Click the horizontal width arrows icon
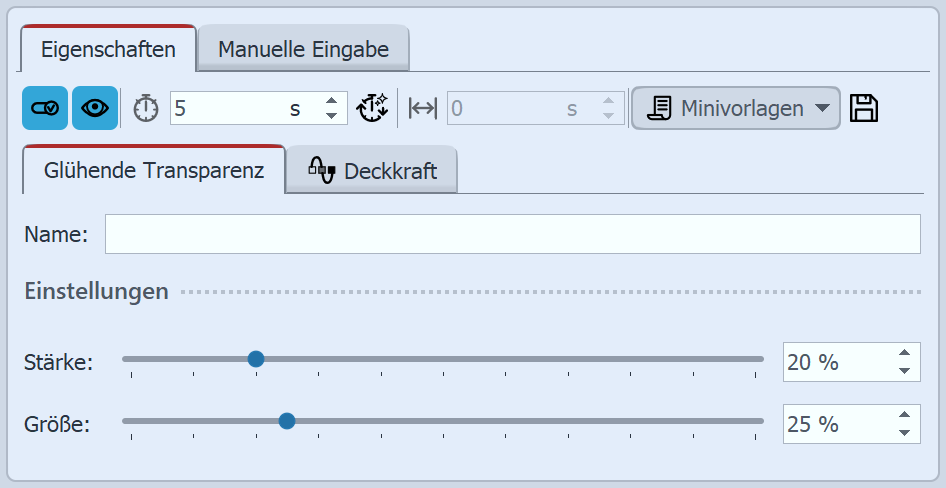946x488 pixels. (423, 109)
